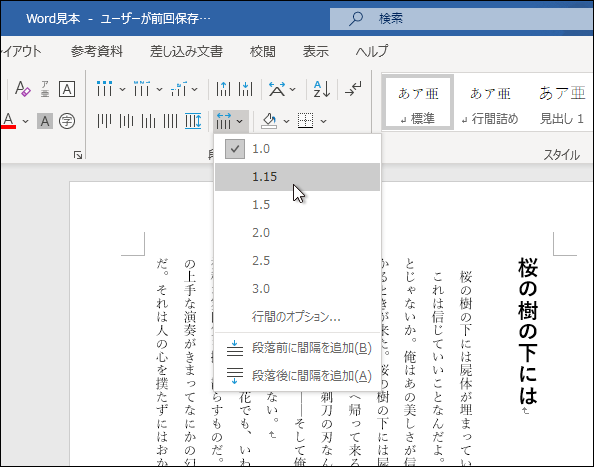Click the justify alignment icon
The height and width of the screenshot is (467, 594).
[x=170, y=121]
